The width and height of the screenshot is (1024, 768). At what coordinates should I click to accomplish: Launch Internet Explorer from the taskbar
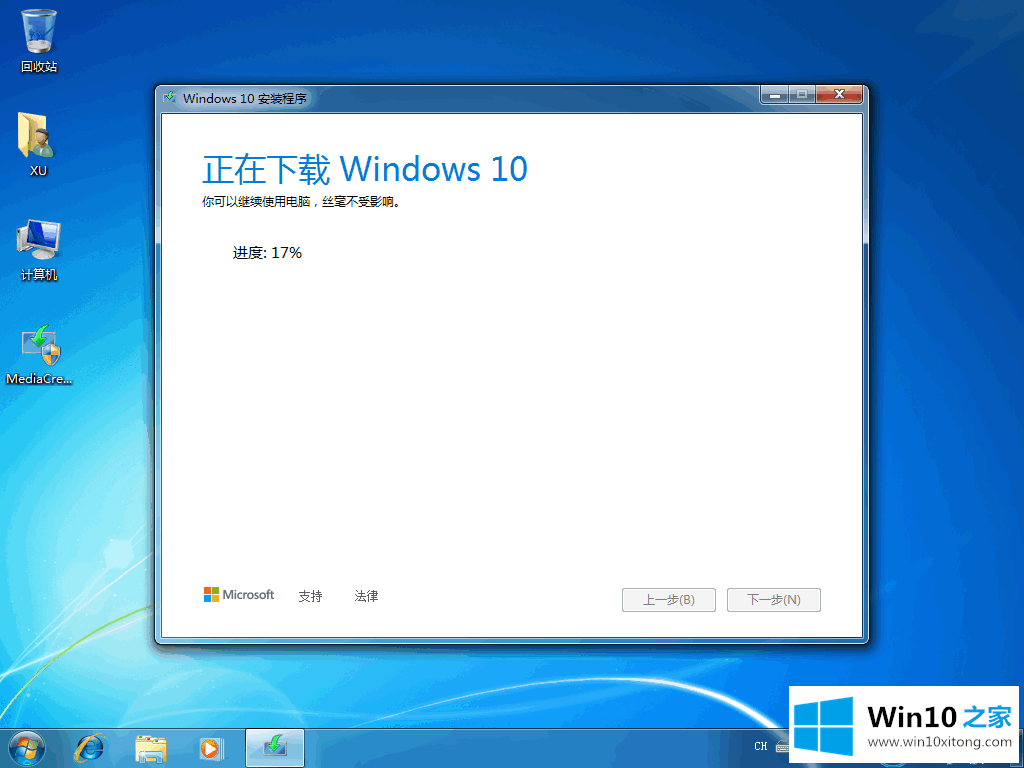click(x=90, y=748)
